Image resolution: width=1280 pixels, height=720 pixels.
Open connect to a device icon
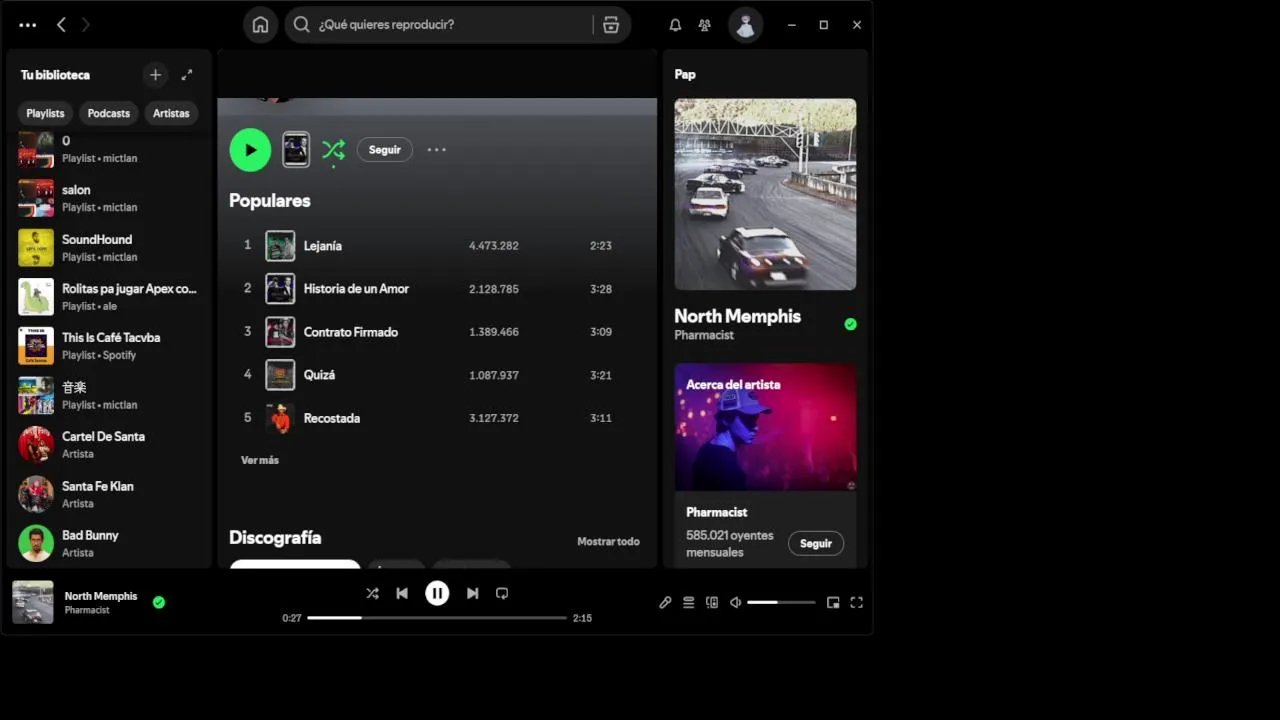[x=712, y=602]
